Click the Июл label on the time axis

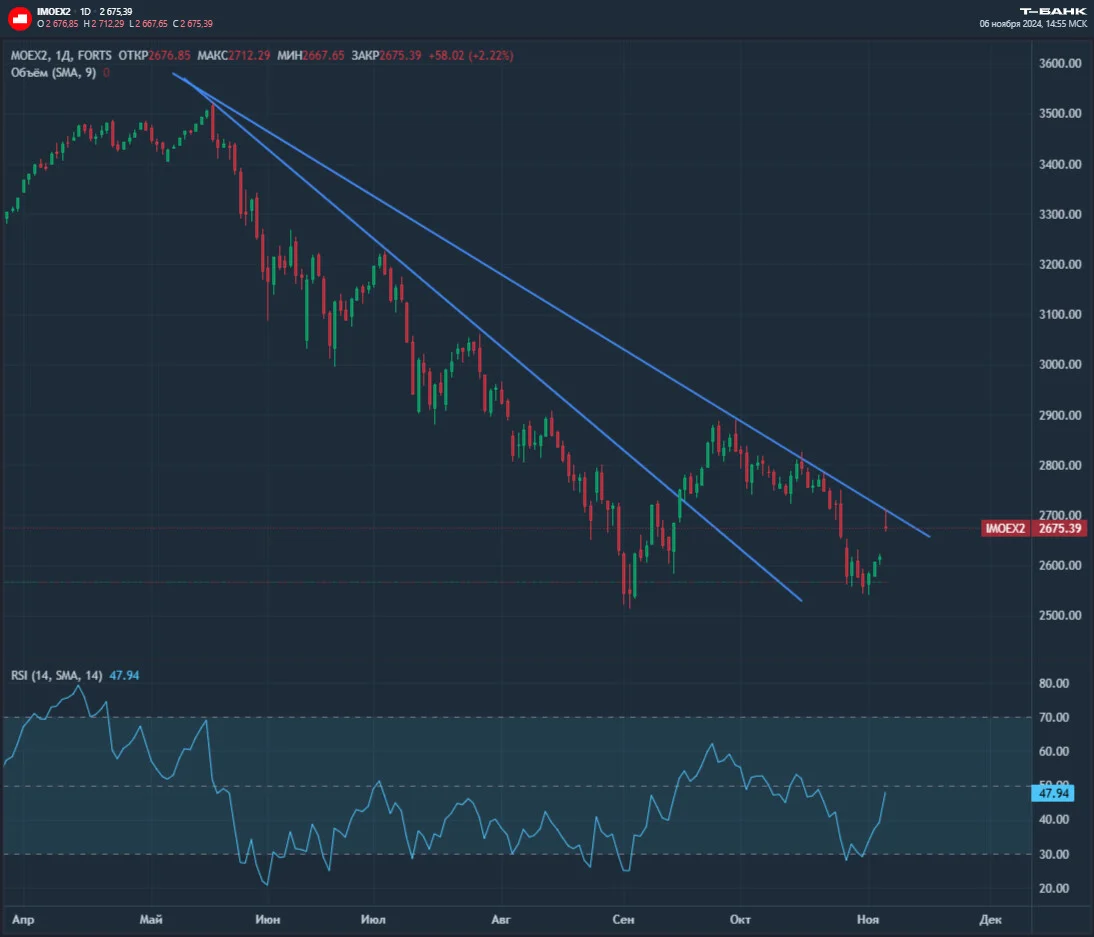coord(373,920)
